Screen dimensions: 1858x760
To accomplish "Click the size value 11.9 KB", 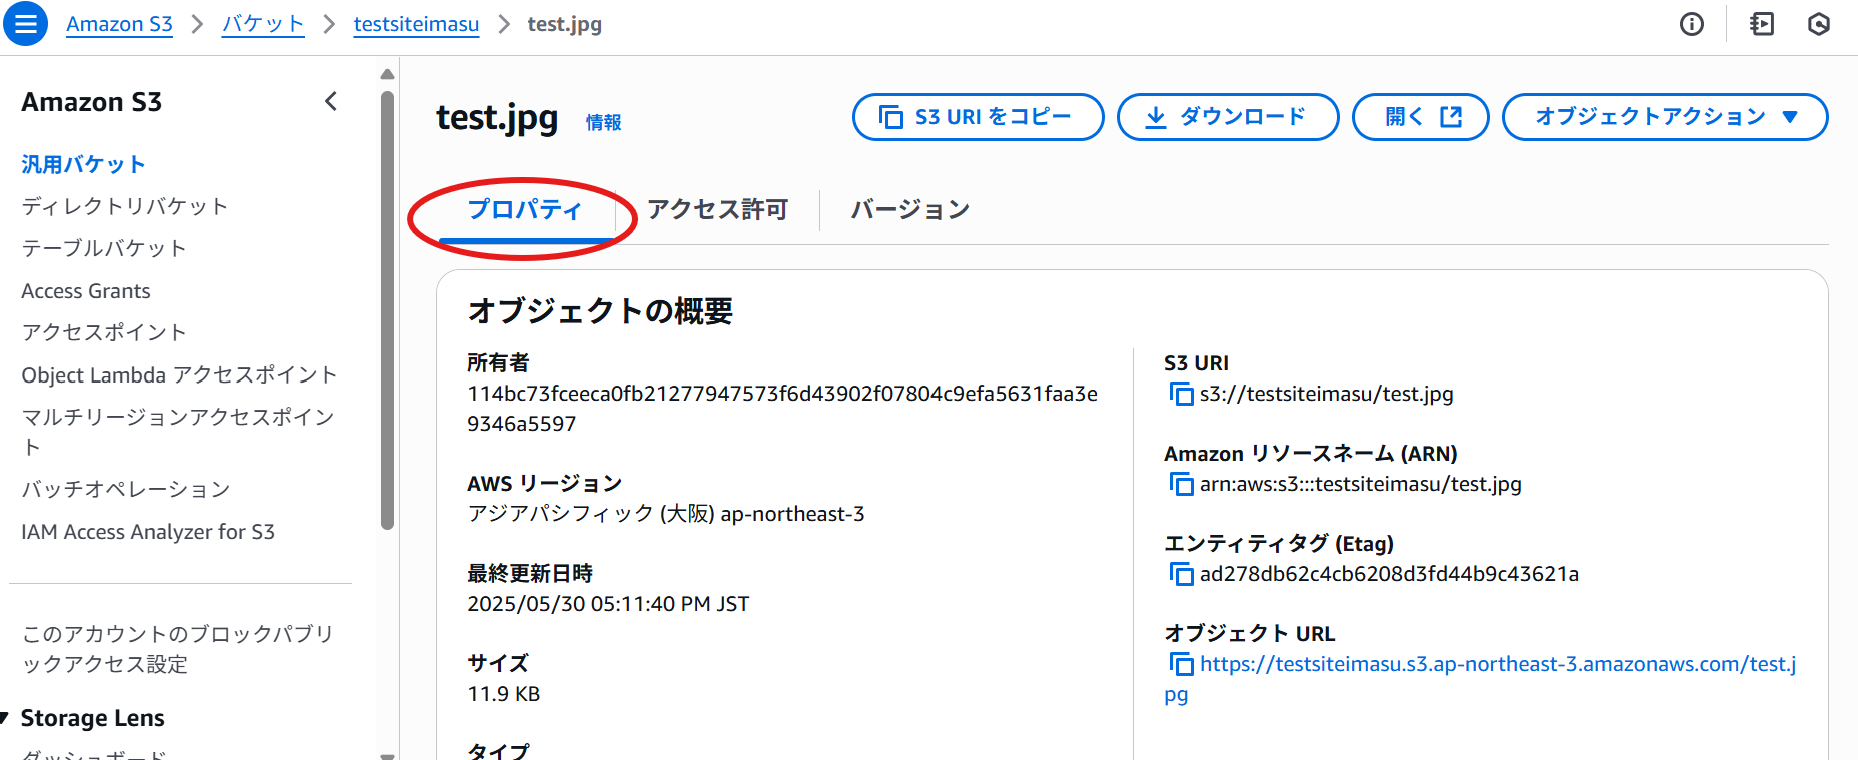I will point(503,694).
